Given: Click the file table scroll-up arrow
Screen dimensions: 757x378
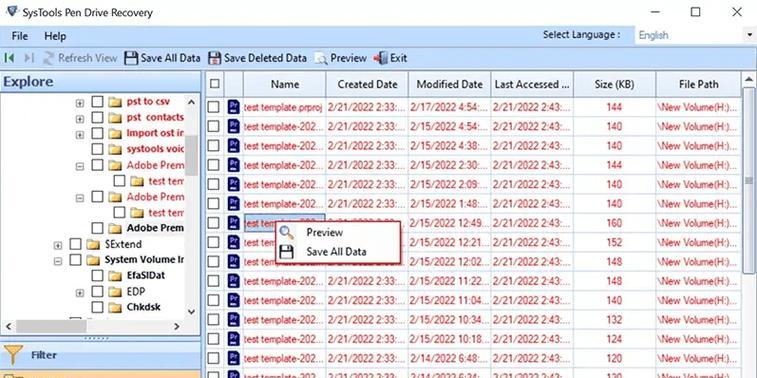Looking at the screenshot, I should click(x=749, y=79).
